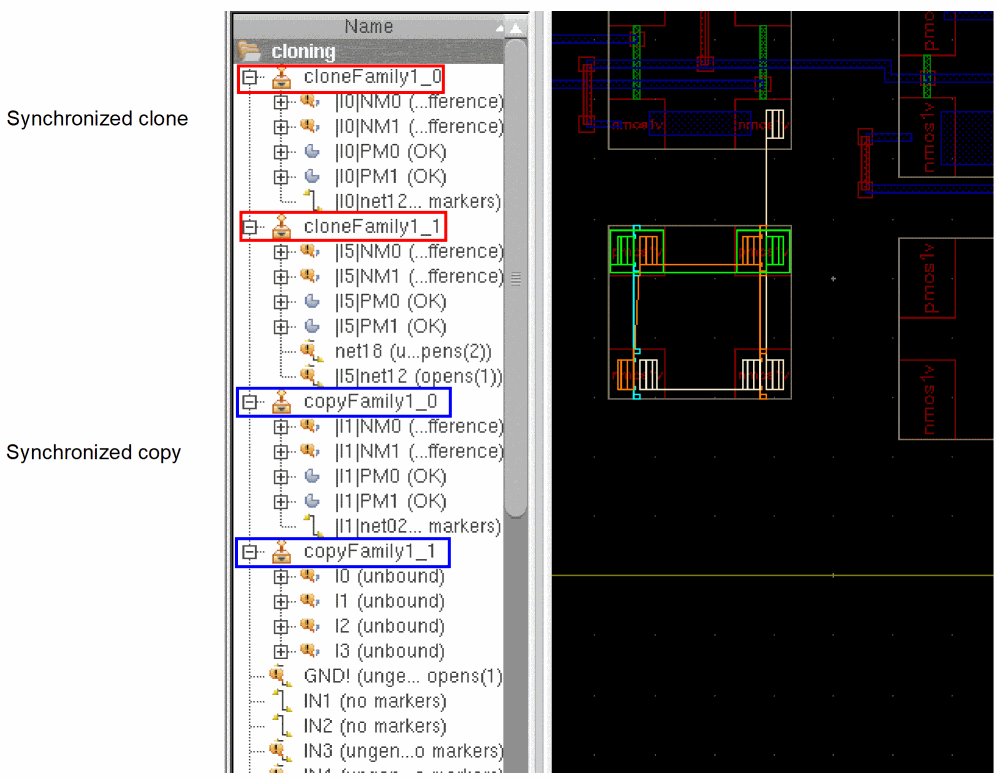Viewport: 997px width, 778px height.
Task: Expand the |I5|PM1 (OK) entry
Action: [x=281, y=327]
